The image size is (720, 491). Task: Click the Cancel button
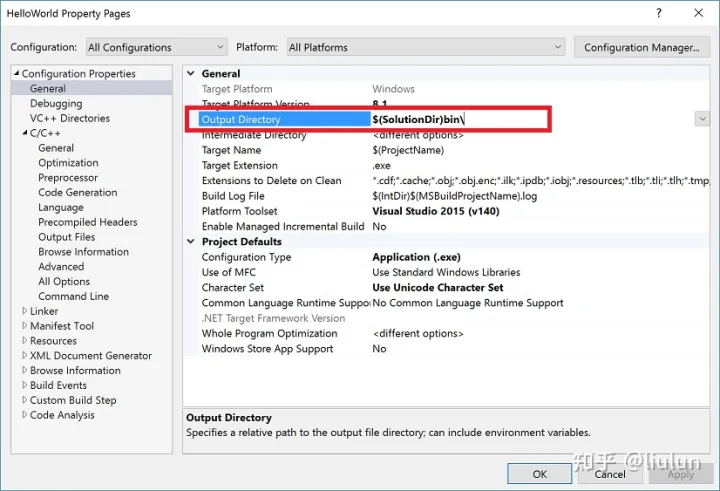tap(609, 474)
